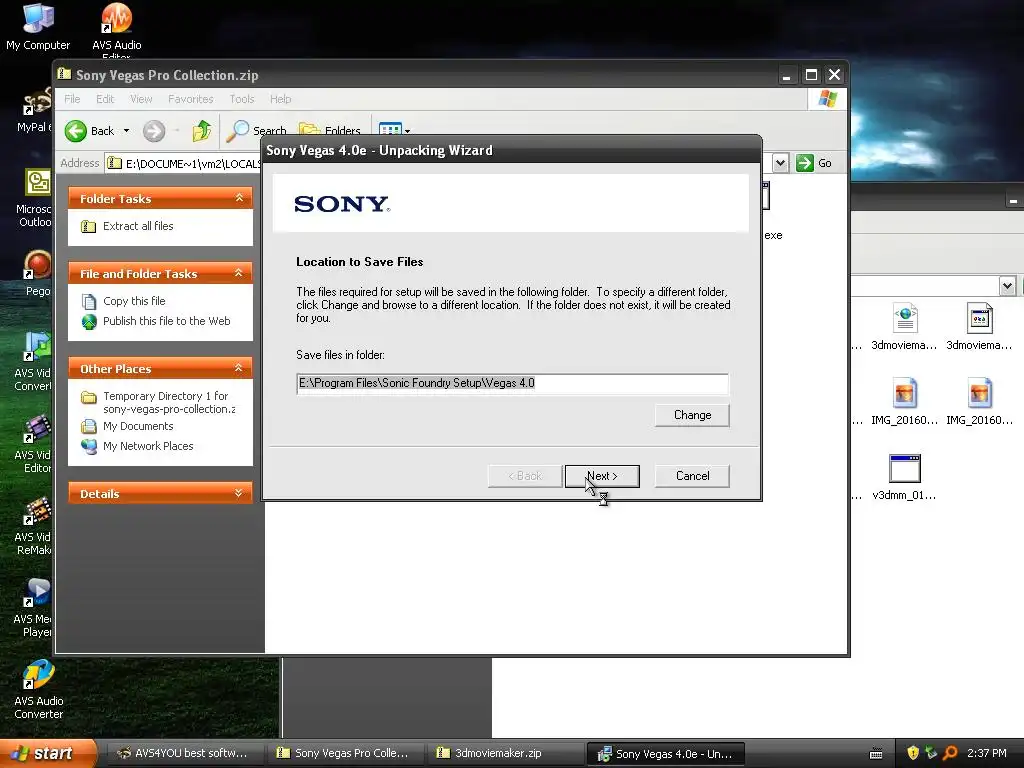The width and height of the screenshot is (1024, 768).
Task: Open the address bar dropdown
Action: click(x=780, y=163)
